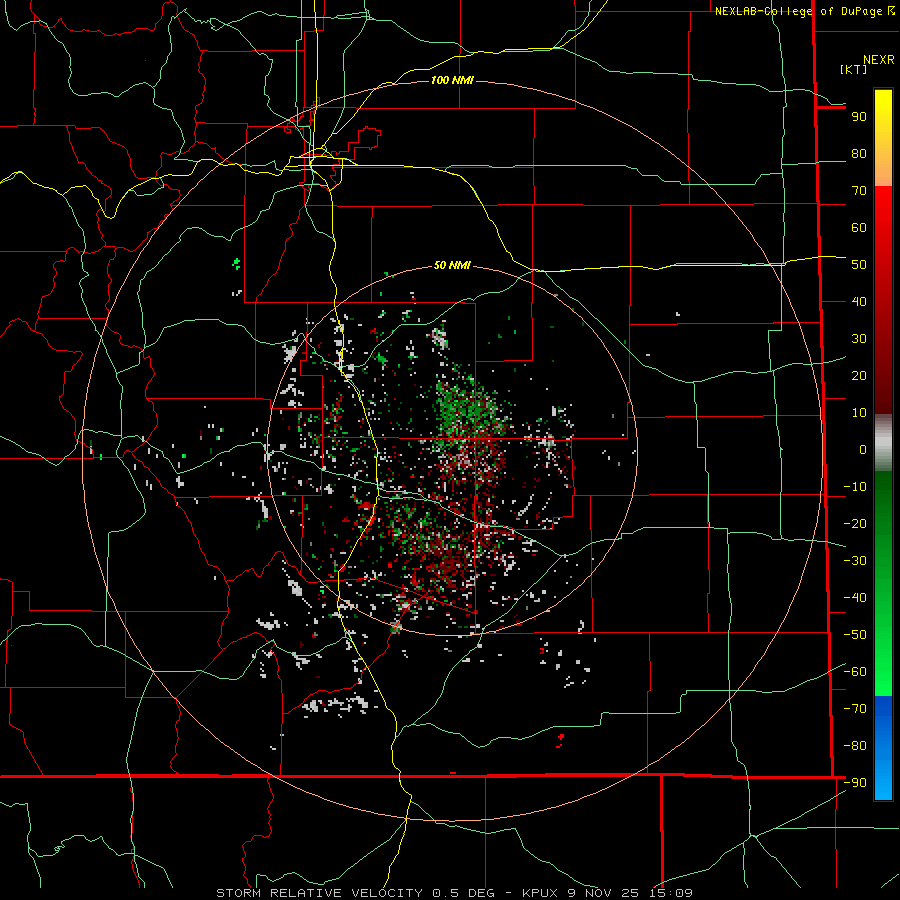Click the 50 NMI range ring label

[x=452, y=265]
